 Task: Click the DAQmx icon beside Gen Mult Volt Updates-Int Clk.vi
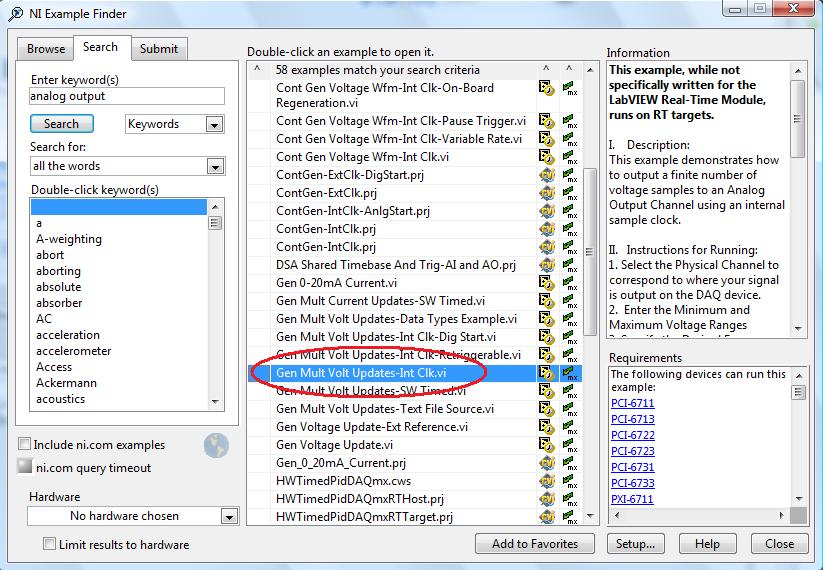tap(569, 373)
